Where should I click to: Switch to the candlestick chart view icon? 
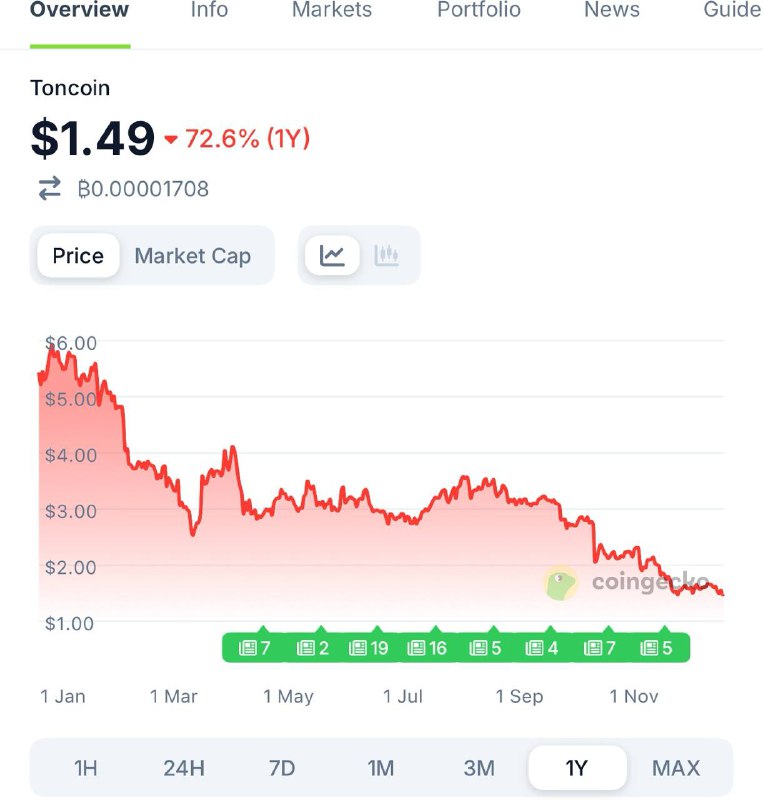pos(387,256)
